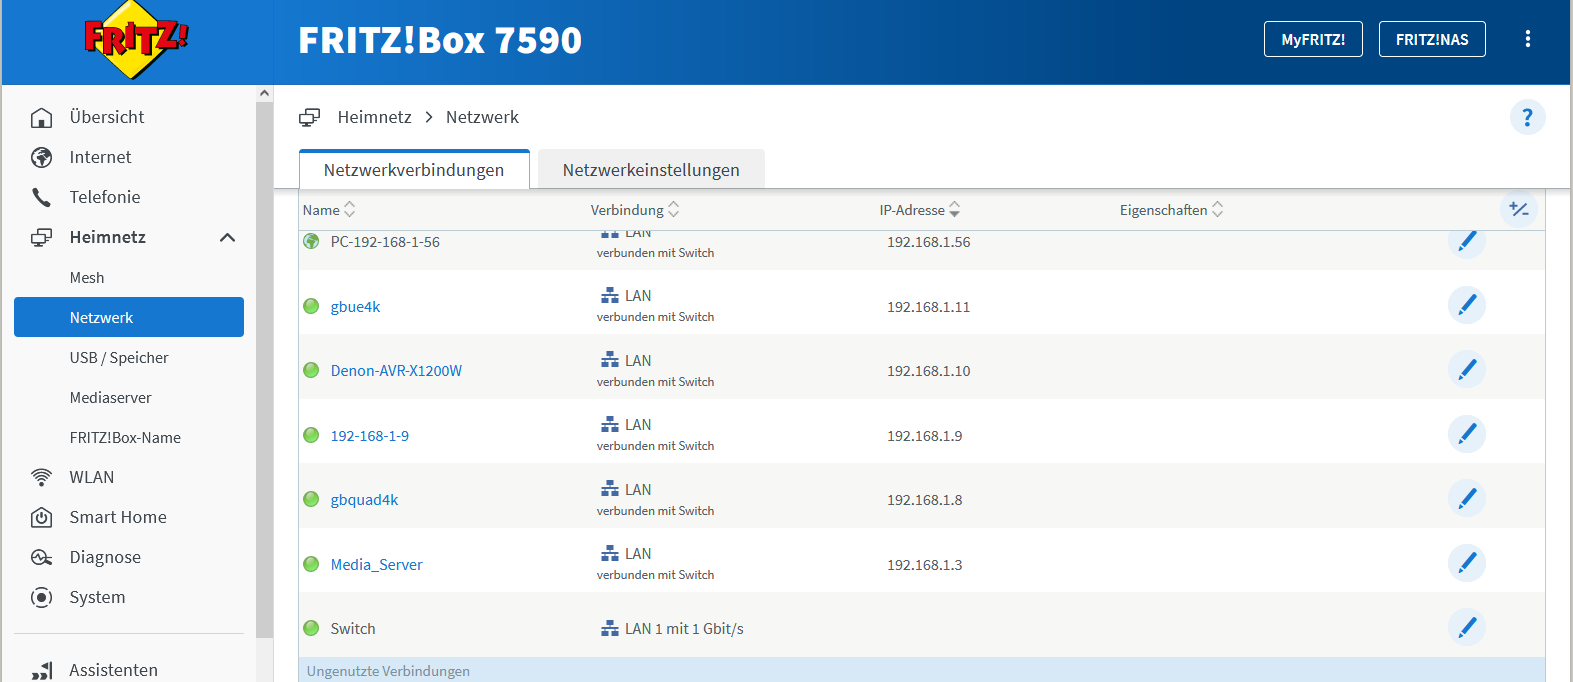Open the 192-168-1-9 device link
1573x682 pixels.
pos(370,435)
